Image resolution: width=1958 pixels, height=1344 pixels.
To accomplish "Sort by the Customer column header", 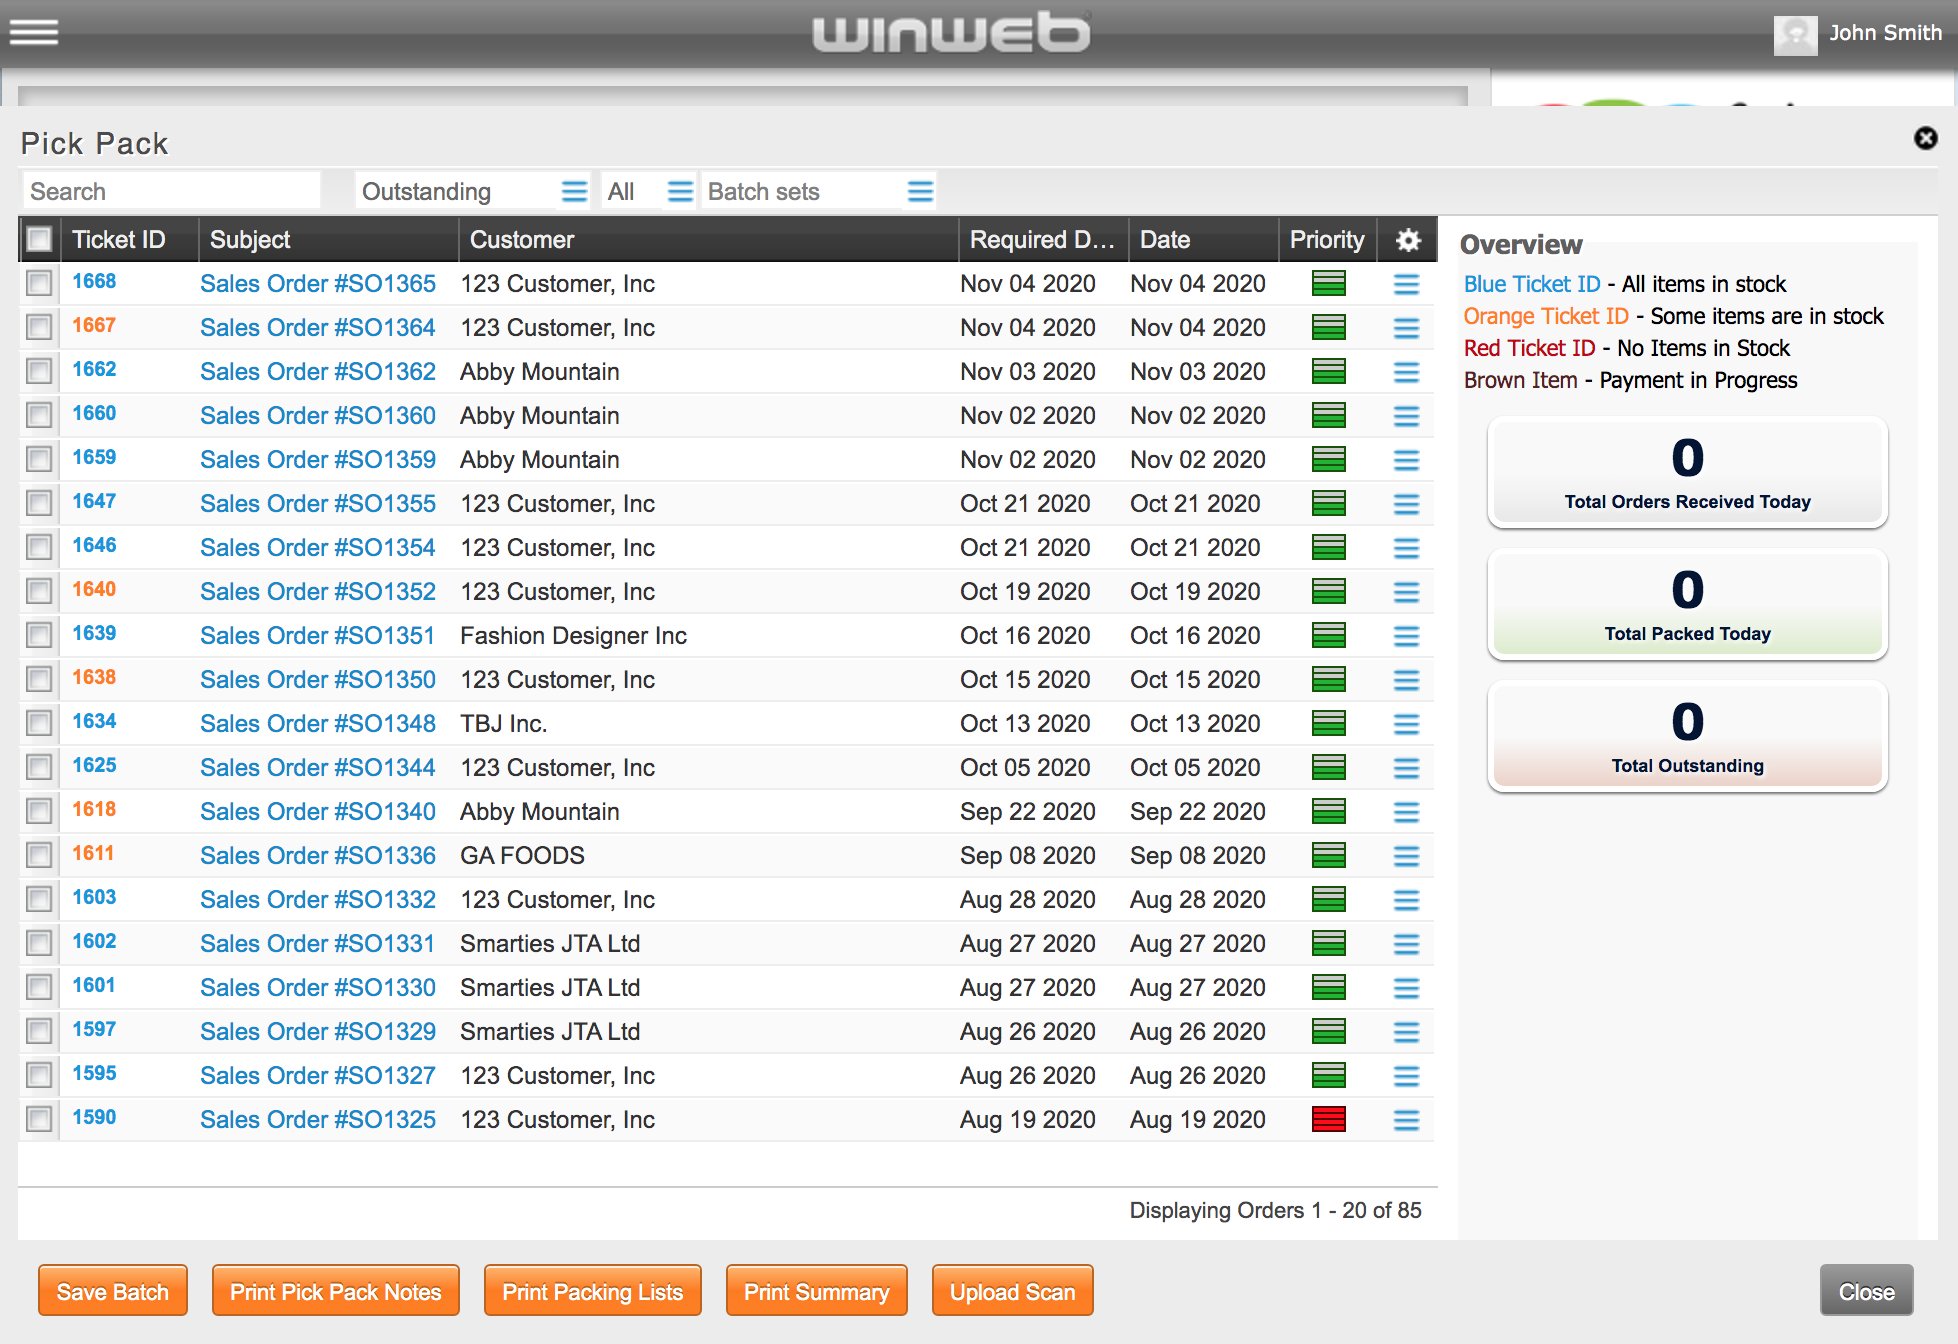I will 522,240.
